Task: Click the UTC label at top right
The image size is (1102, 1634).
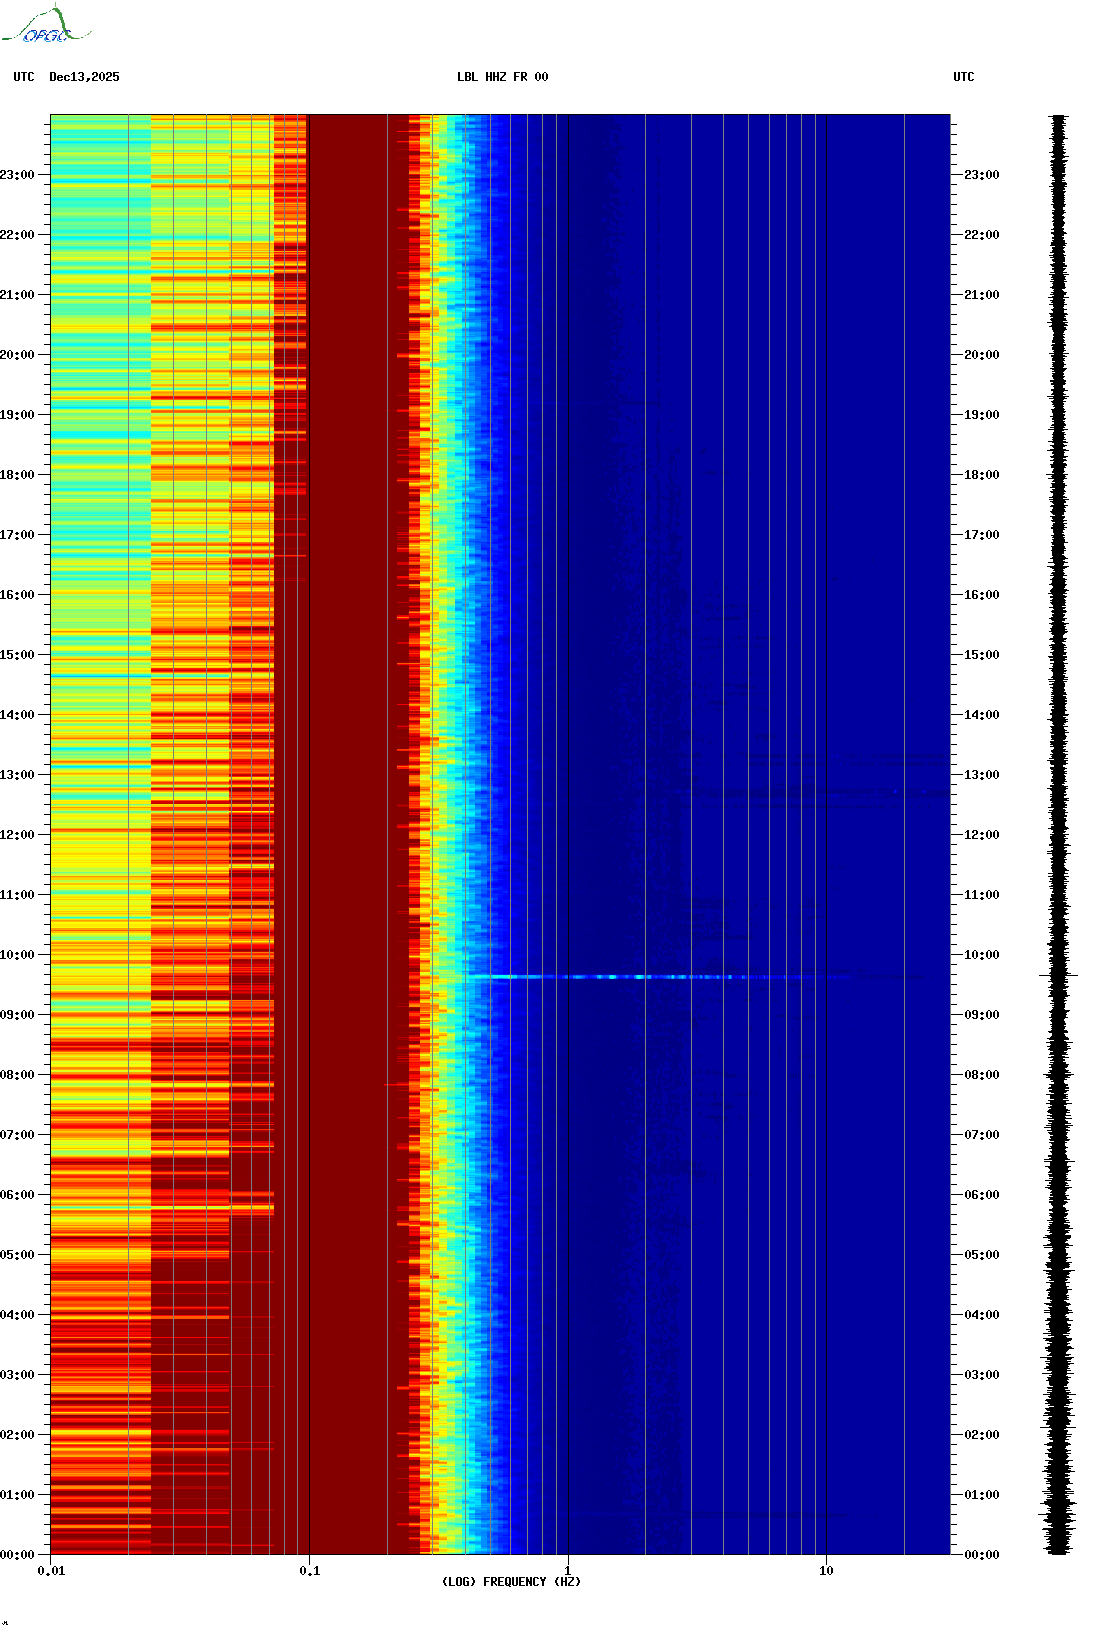Action: pos(963,77)
